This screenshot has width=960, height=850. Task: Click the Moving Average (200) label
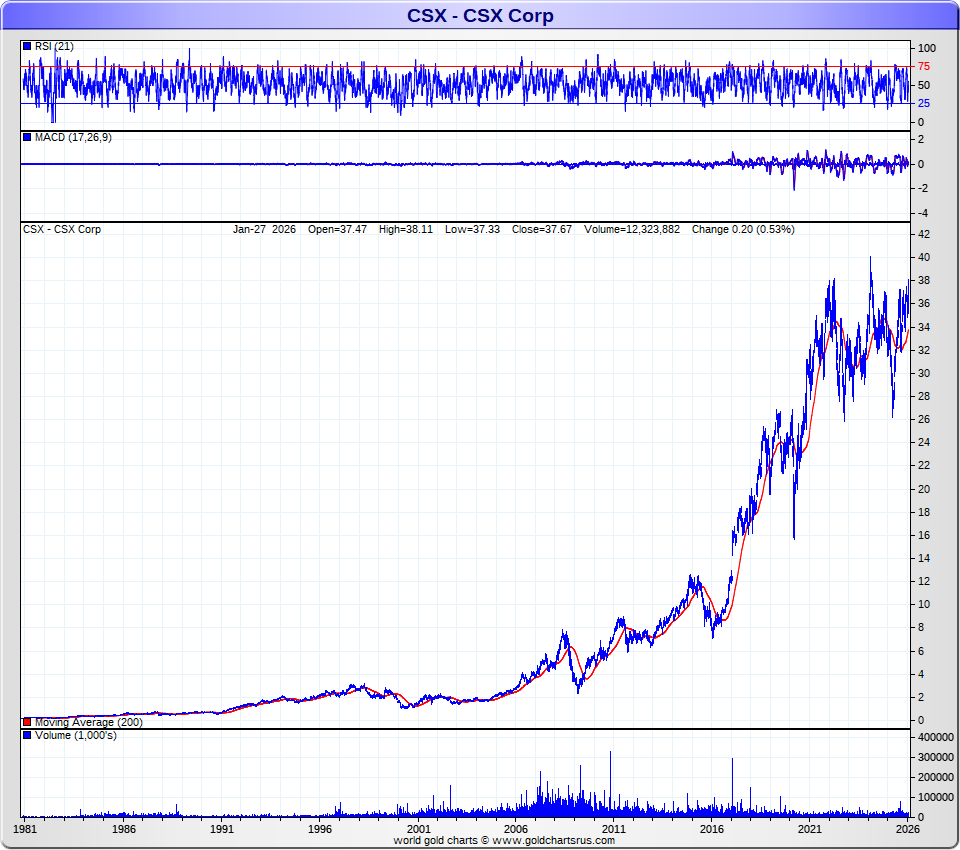88,722
